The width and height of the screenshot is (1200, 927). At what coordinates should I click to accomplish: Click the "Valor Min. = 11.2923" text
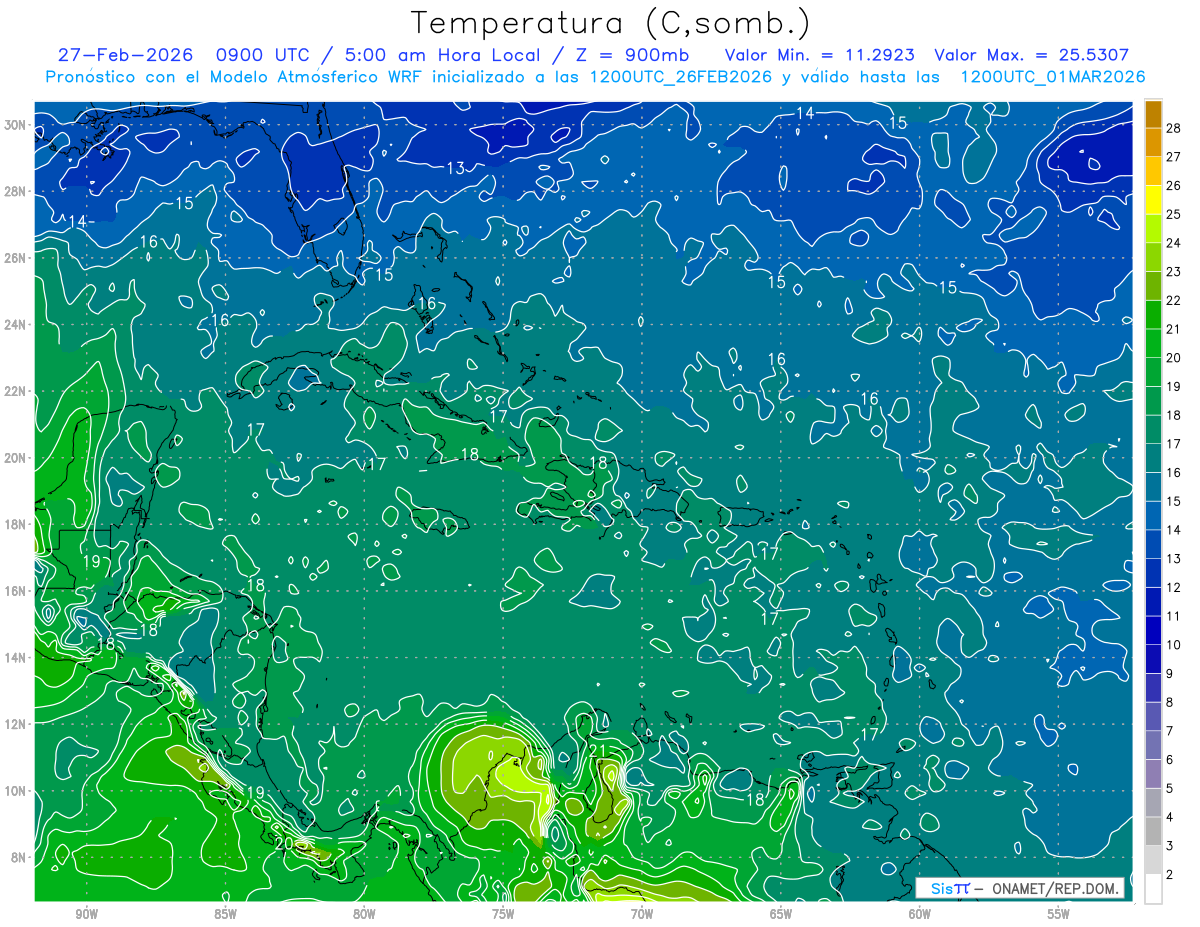pyautogui.click(x=819, y=55)
